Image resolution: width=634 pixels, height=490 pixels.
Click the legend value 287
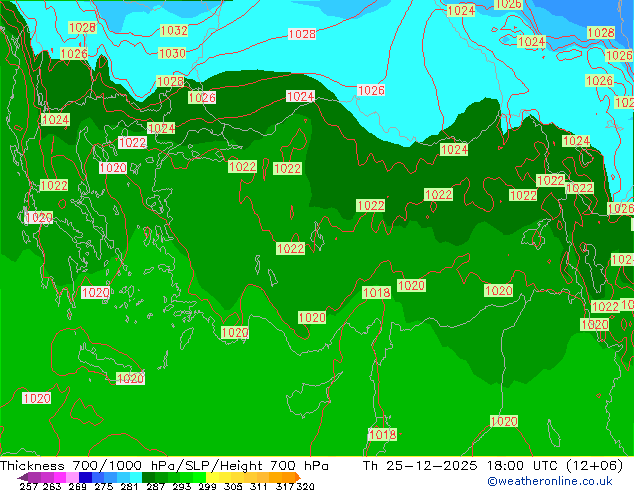(155, 486)
